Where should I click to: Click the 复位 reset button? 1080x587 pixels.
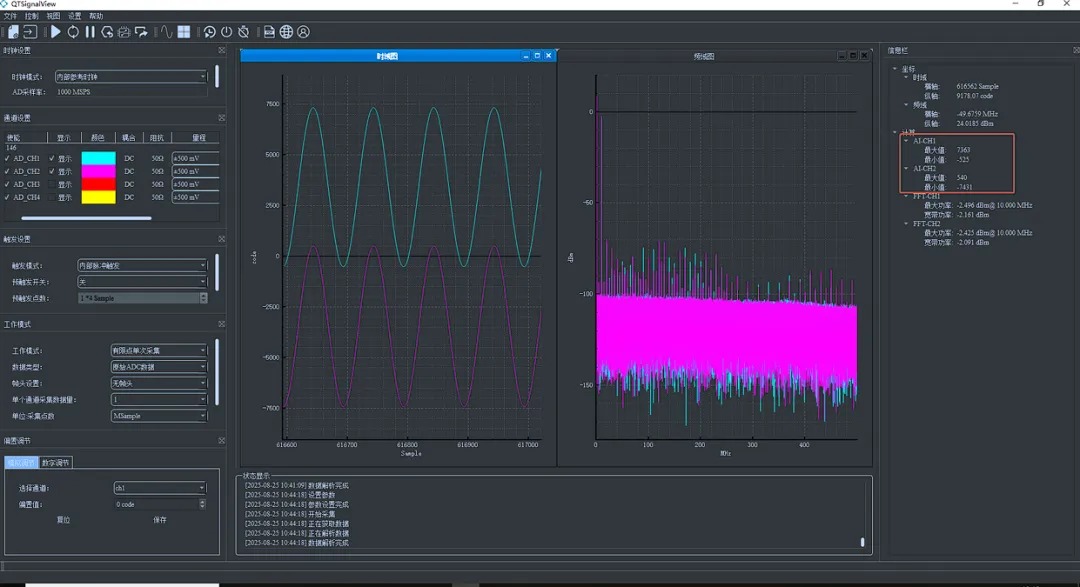point(63,520)
